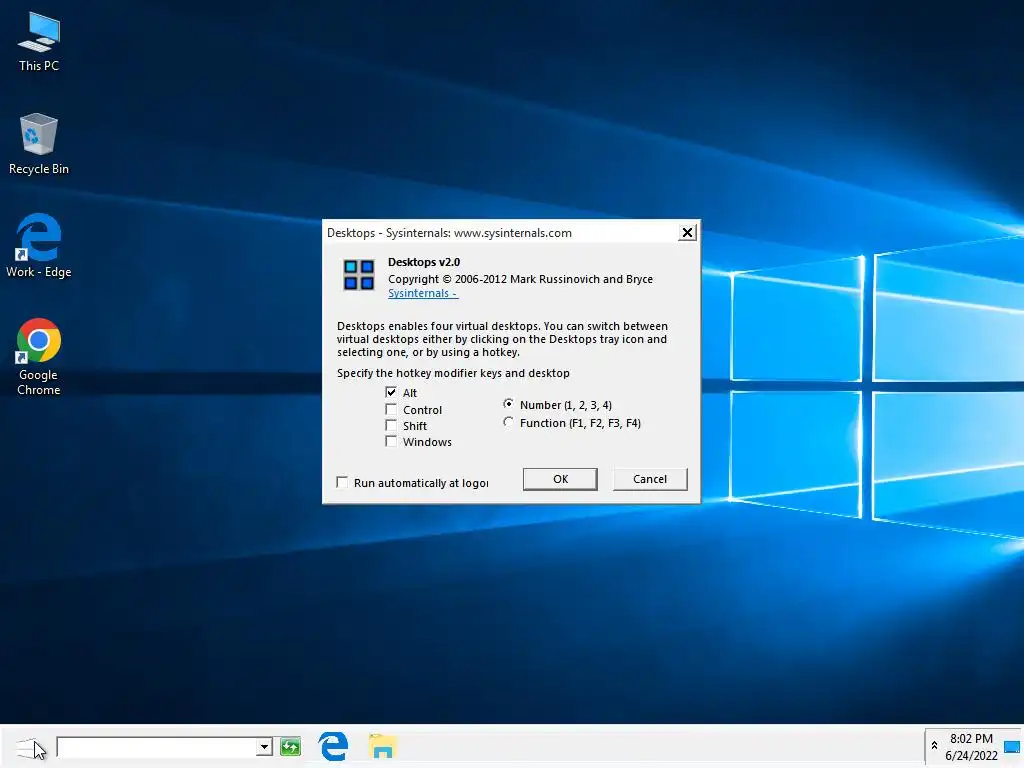The height and width of the screenshot is (768, 1024).
Task: Click inside the taskbar address input field
Action: pyautogui.click(x=157, y=746)
